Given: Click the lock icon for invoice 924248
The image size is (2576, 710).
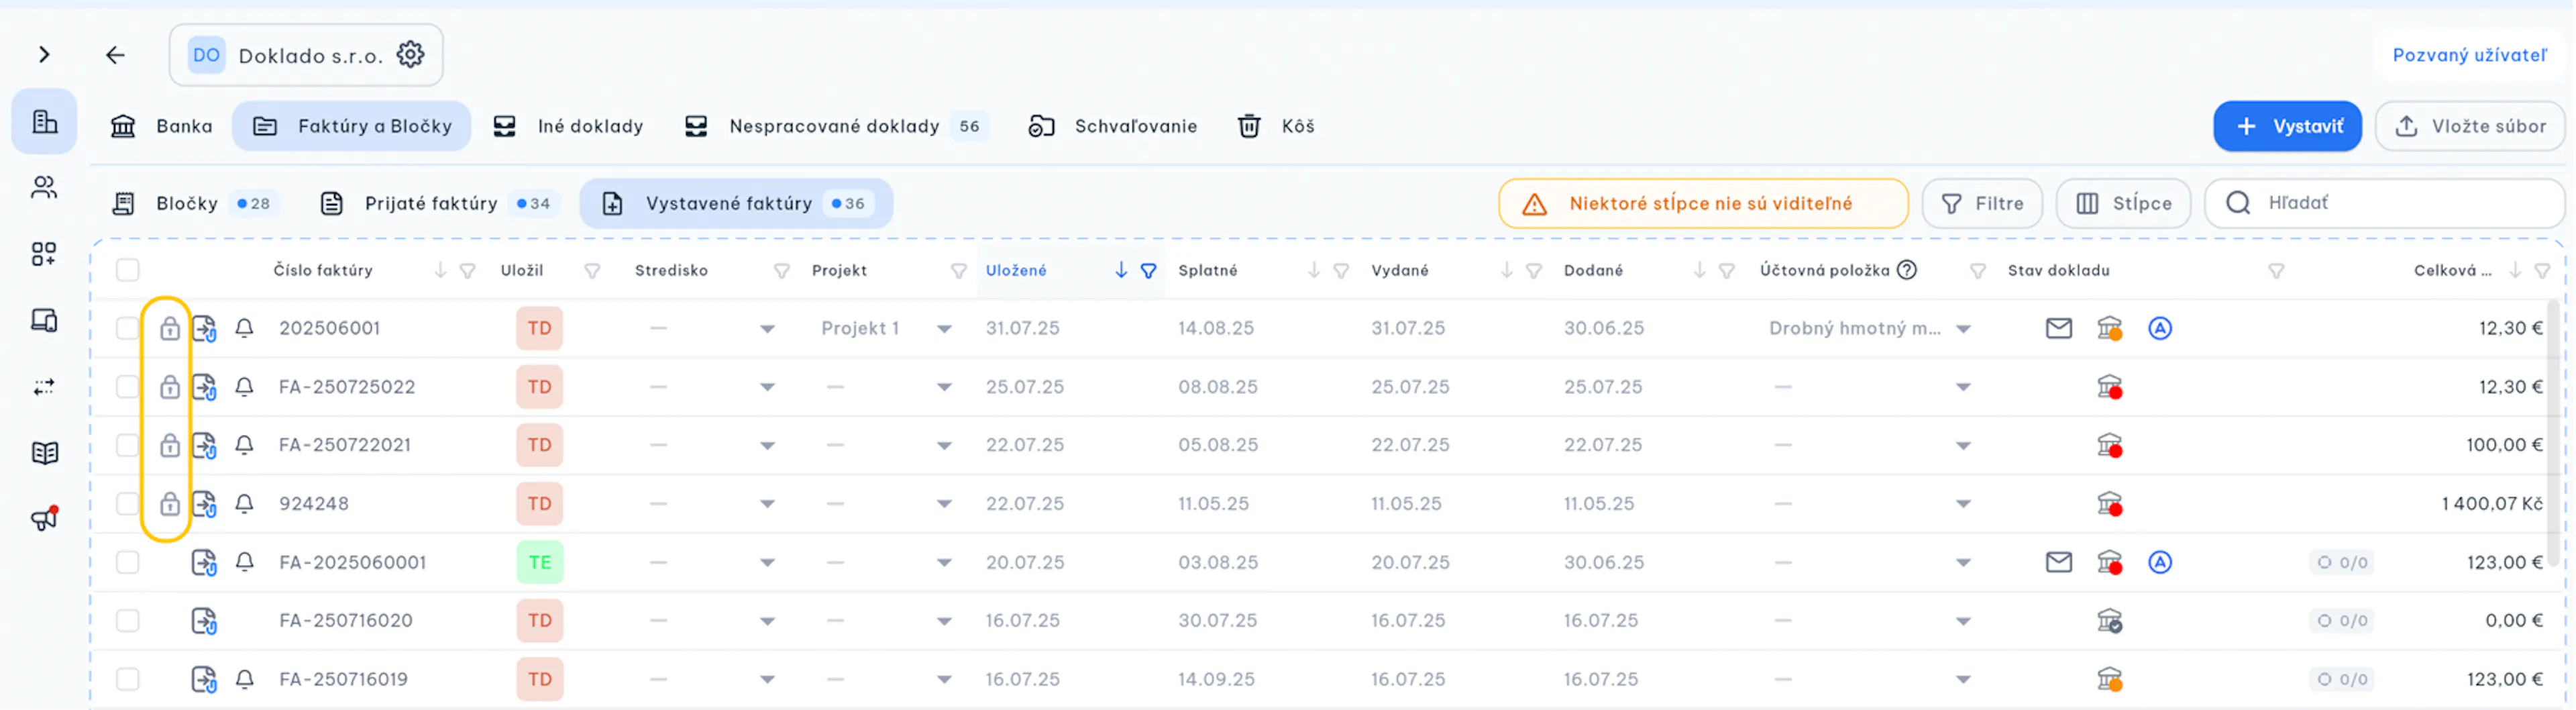Looking at the screenshot, I should [170, 504].
